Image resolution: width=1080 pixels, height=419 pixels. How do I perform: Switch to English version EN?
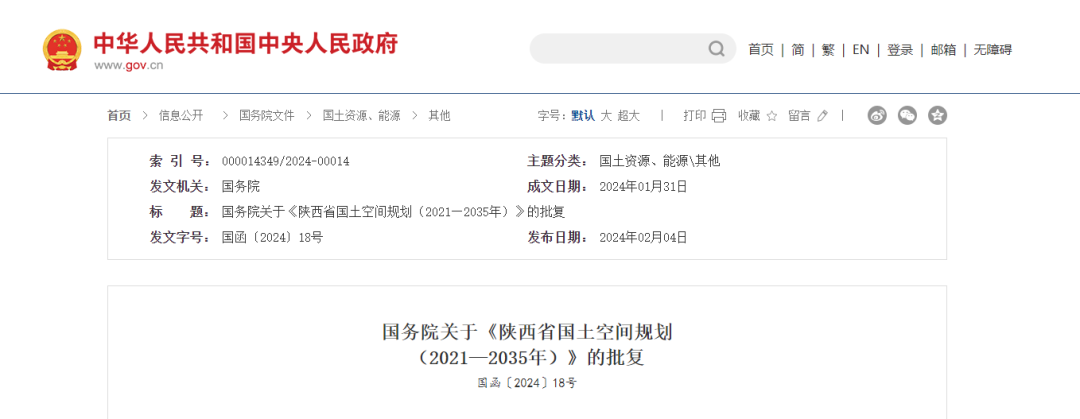pyautogui.click(x=861, y=50)
